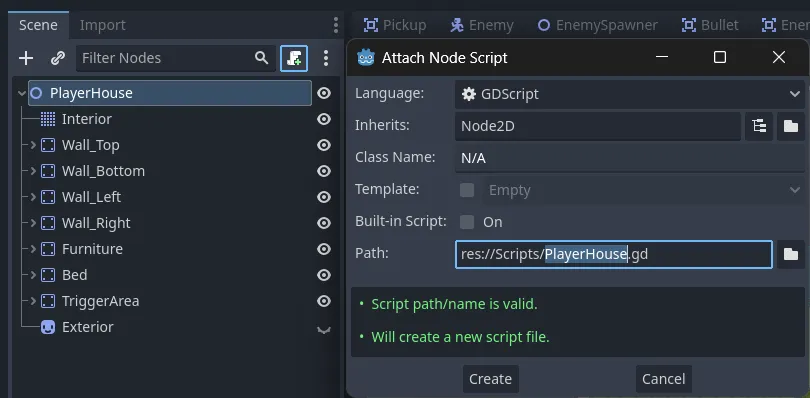This screenshot has width=810, height=398.
Task: Click the TriggerArea node type icon
Action: (48, 301)
